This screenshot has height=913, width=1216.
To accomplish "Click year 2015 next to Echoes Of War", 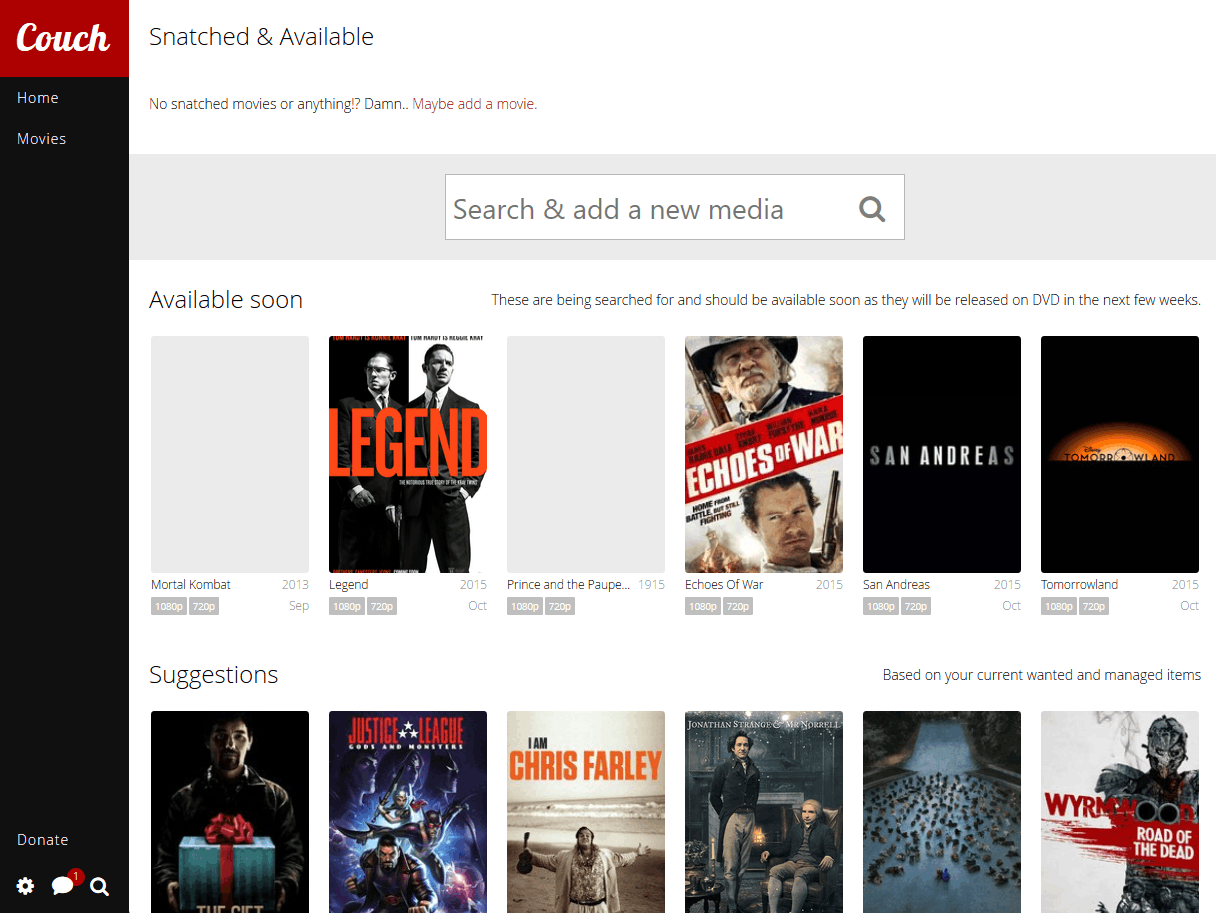I will 829,585.
